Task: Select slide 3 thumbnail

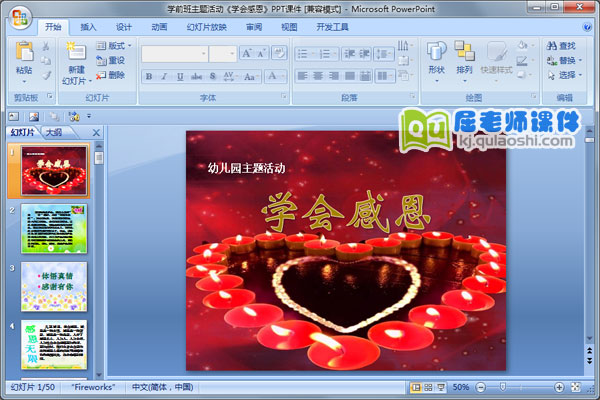Action: point(54,287)
